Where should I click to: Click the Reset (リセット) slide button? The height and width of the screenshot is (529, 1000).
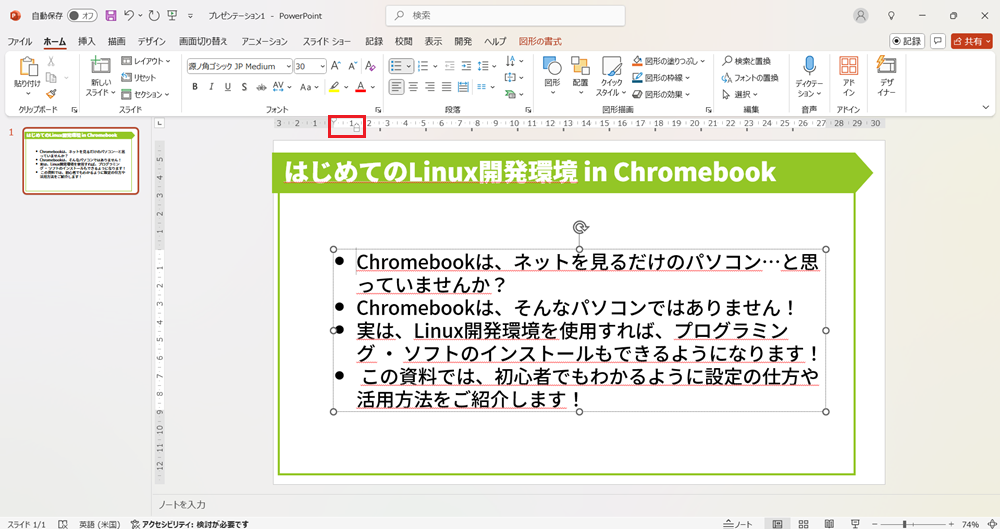point(139,77)
